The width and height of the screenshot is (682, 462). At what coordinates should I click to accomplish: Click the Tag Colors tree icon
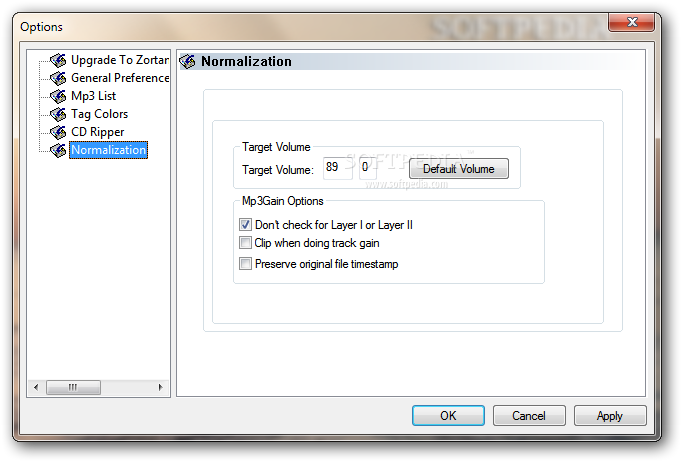tap(58, 114)
